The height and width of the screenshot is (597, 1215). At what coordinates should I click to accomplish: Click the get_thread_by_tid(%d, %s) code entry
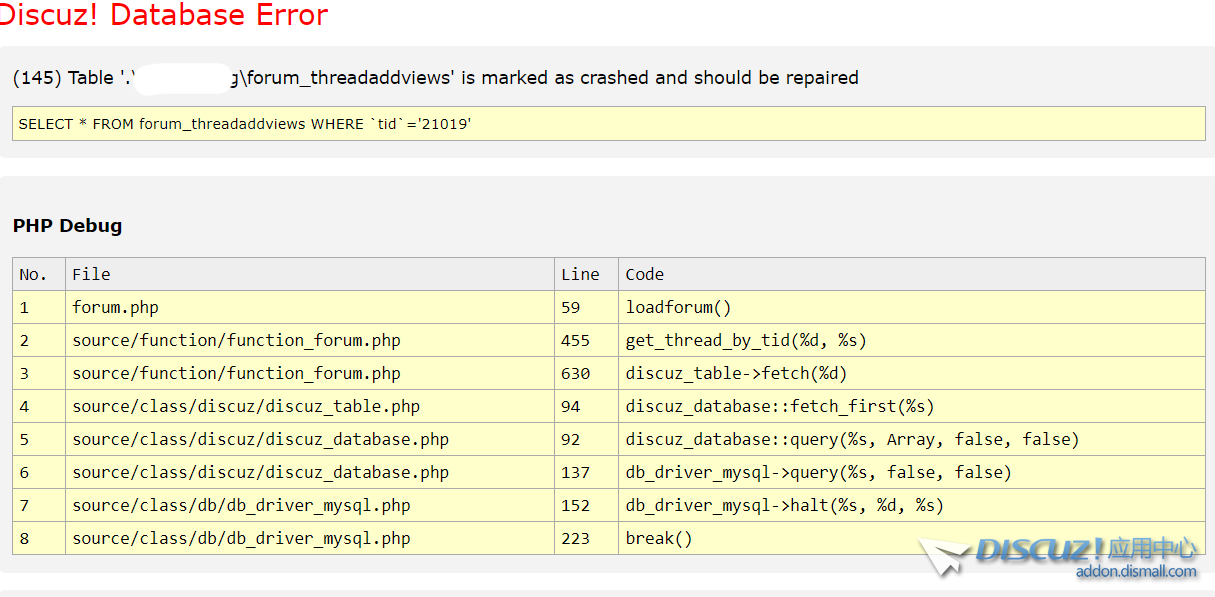(745, 340)
